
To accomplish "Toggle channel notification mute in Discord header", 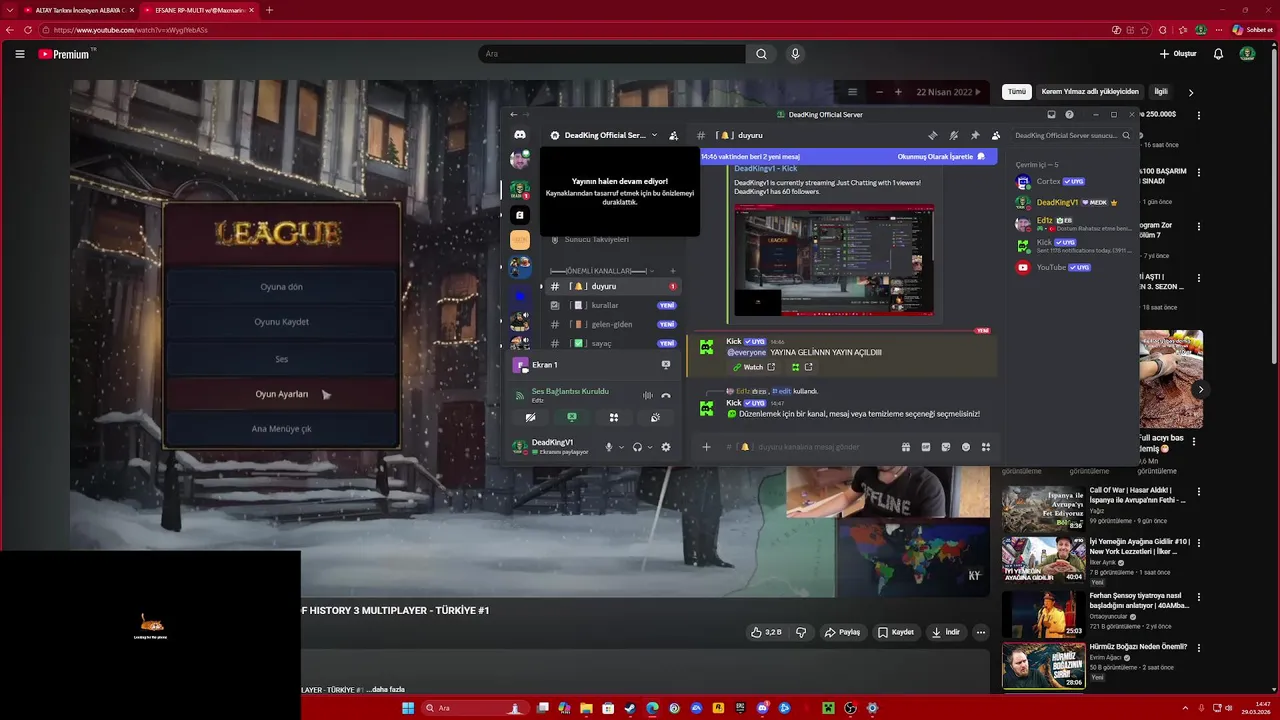I will 954,135.
